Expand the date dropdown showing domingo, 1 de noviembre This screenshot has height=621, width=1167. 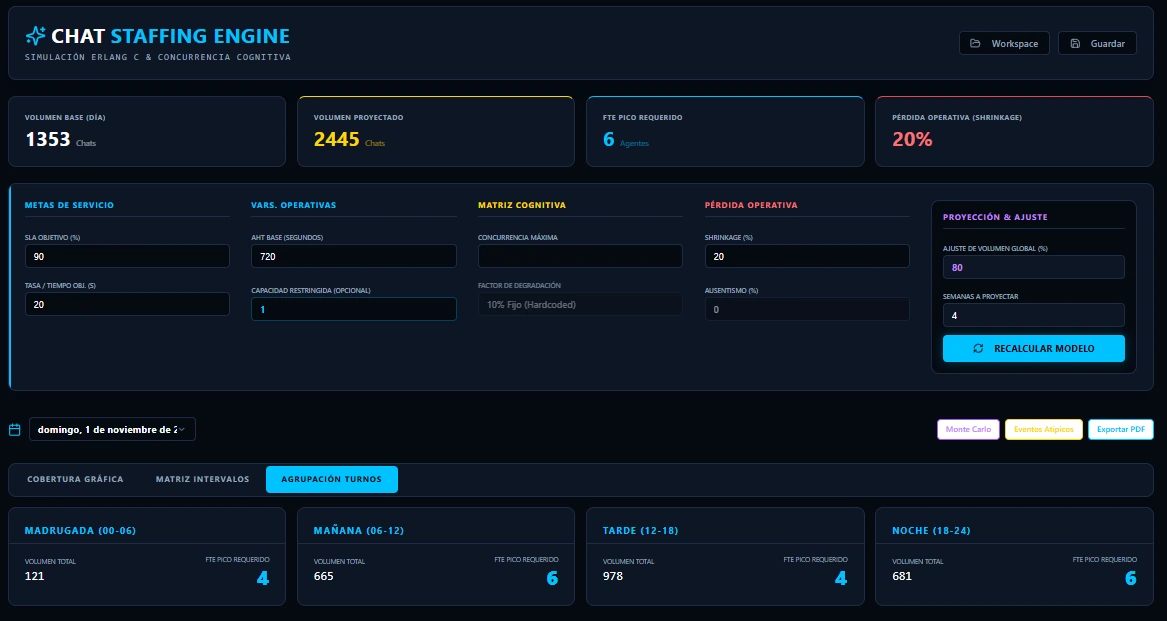(x=112, y=430)
